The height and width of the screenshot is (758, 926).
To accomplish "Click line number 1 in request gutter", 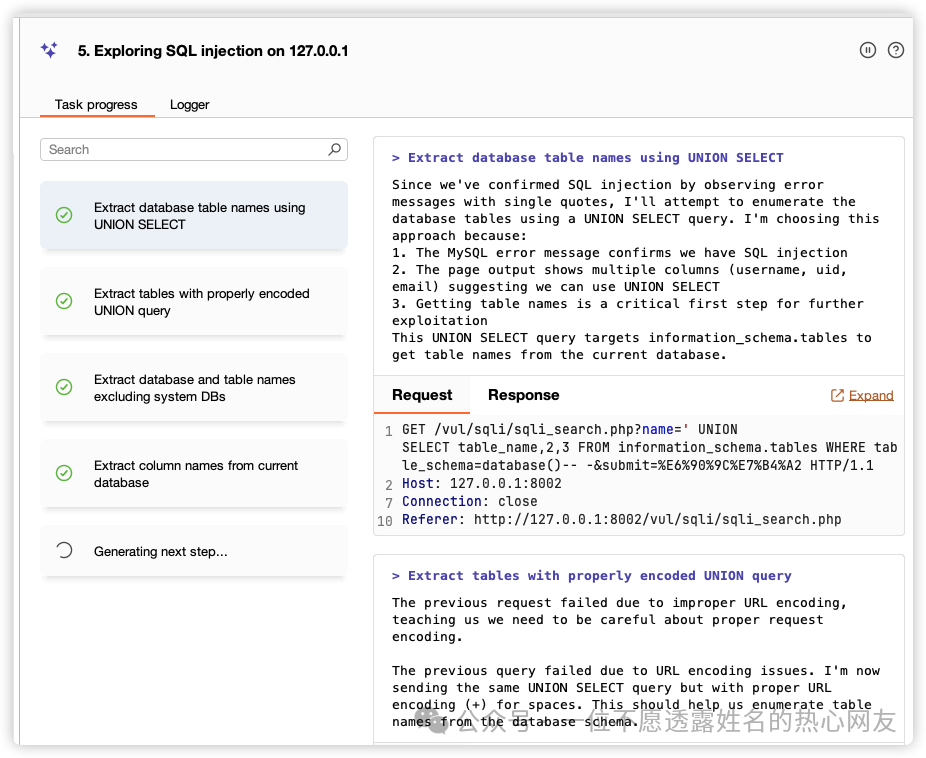I will pos(389,430).
